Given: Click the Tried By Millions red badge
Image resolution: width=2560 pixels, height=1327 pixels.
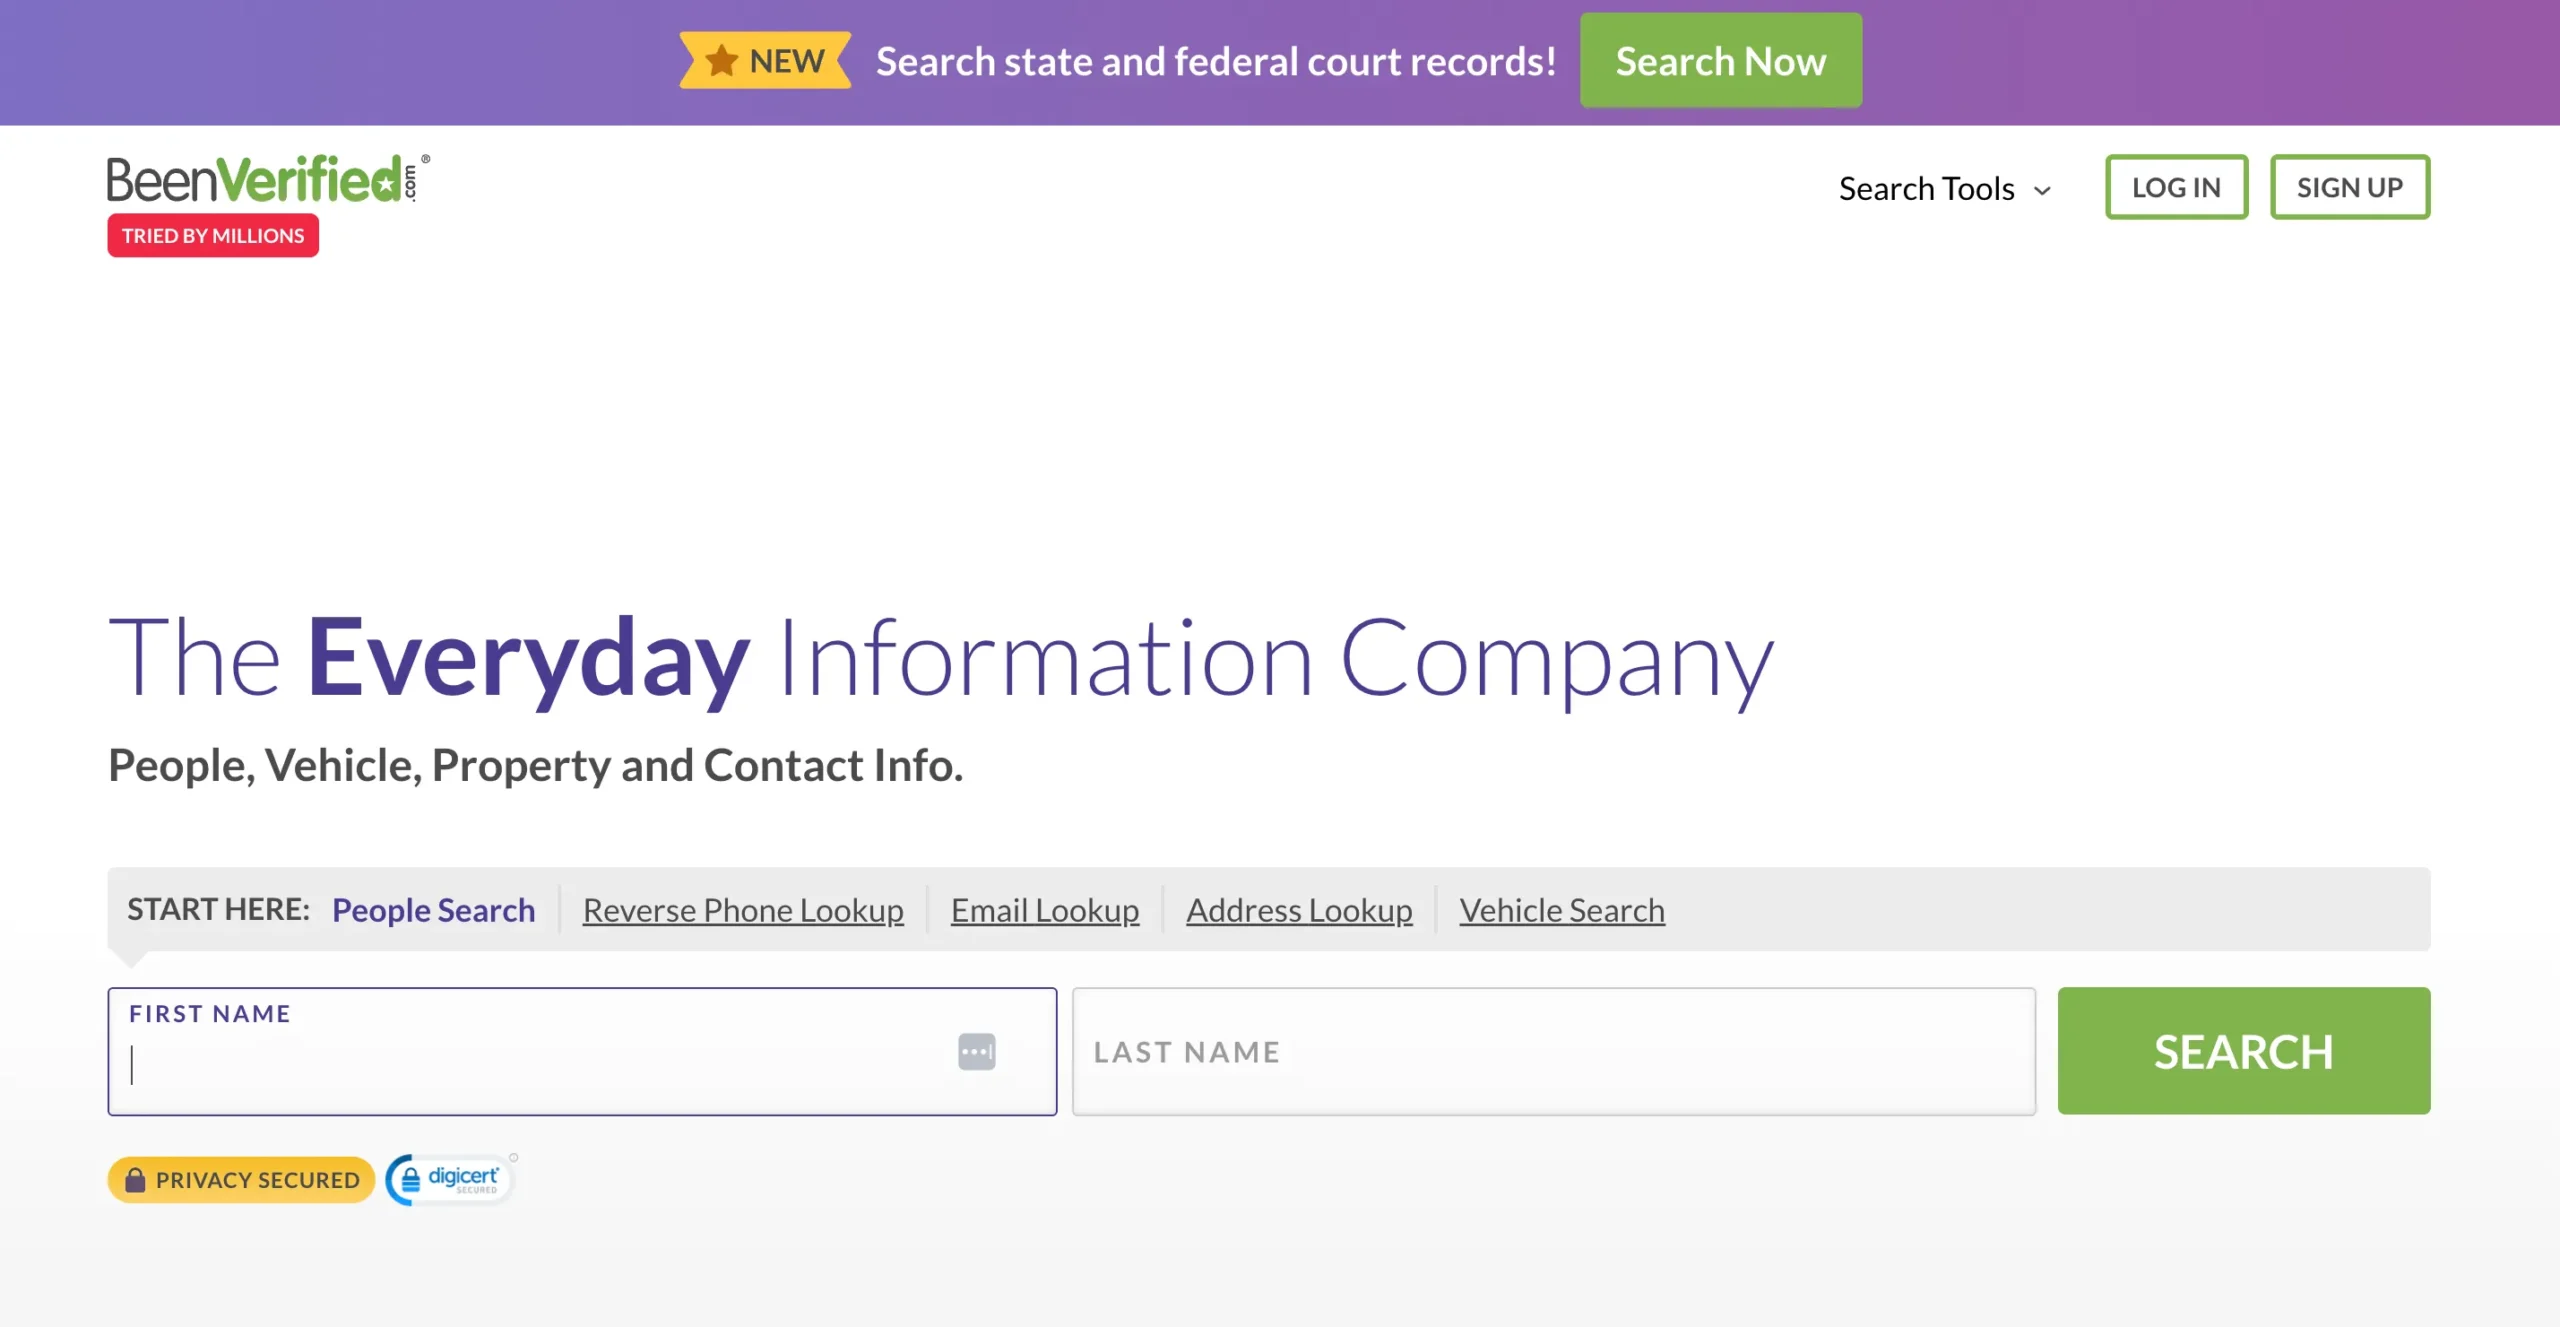Looking at the screenshot, I should click(213, 236).
